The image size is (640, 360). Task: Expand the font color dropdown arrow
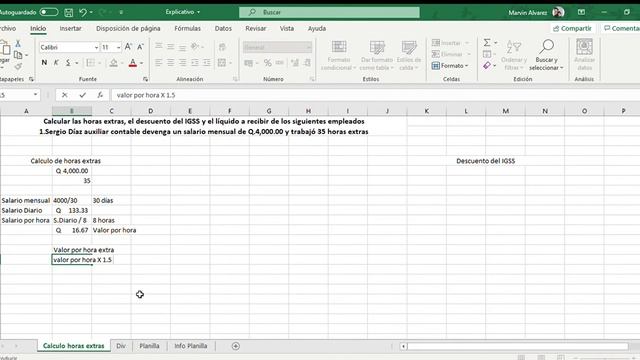(142, 63)
